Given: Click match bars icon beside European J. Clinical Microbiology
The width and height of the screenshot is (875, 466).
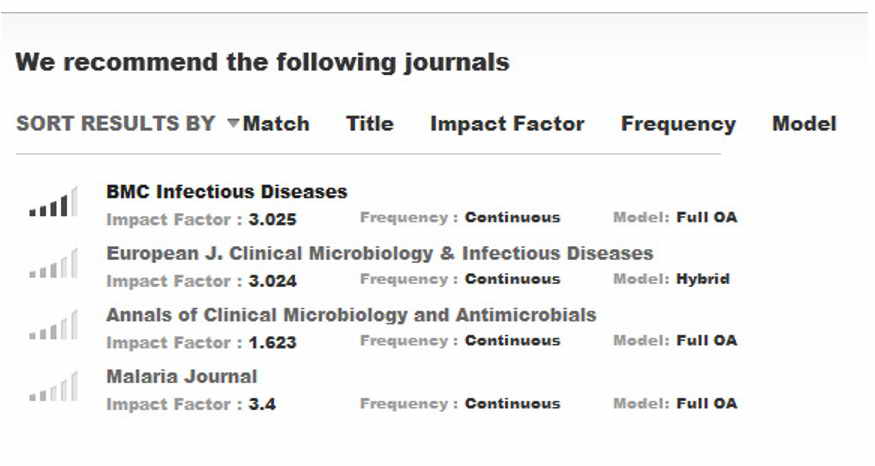Looking at the screenshot, I should pos(53,263).
